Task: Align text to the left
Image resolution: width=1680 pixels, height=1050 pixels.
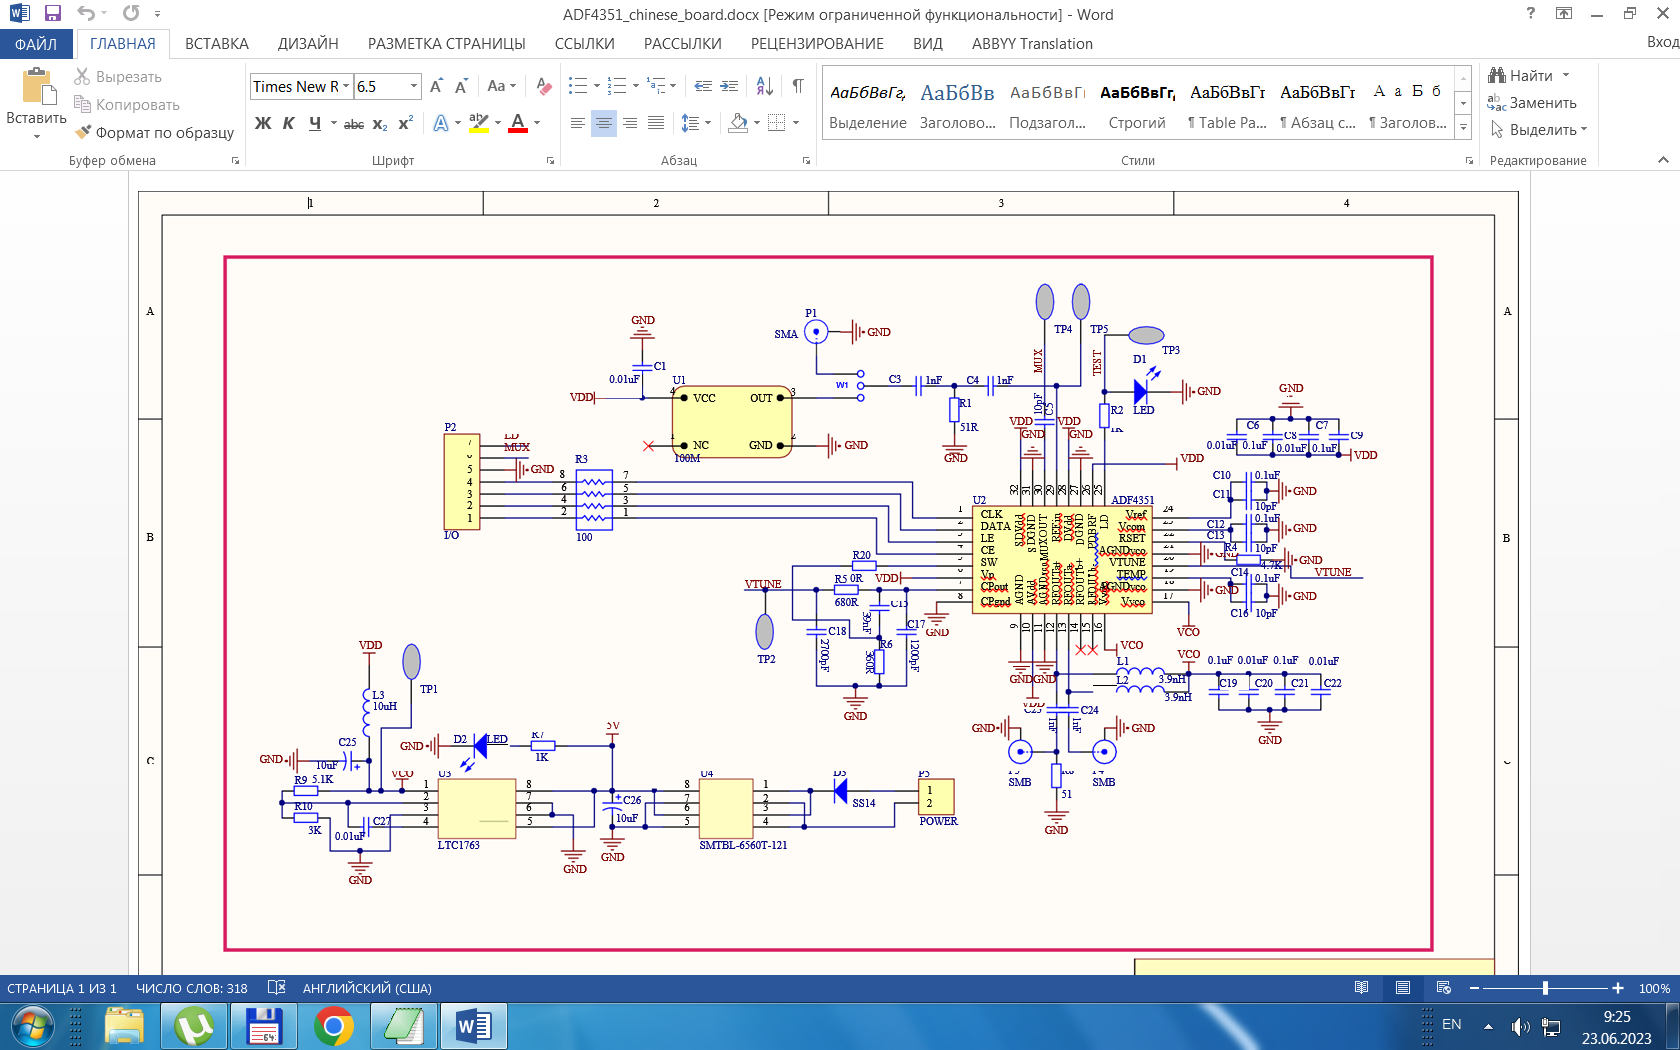Action: (578, 123)
